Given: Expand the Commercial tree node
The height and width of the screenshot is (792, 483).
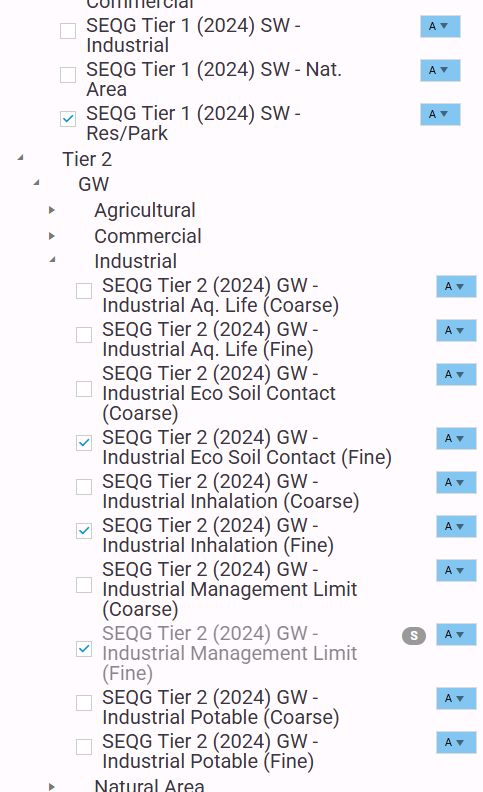Looking at the screenshot, I should point(52,236).
